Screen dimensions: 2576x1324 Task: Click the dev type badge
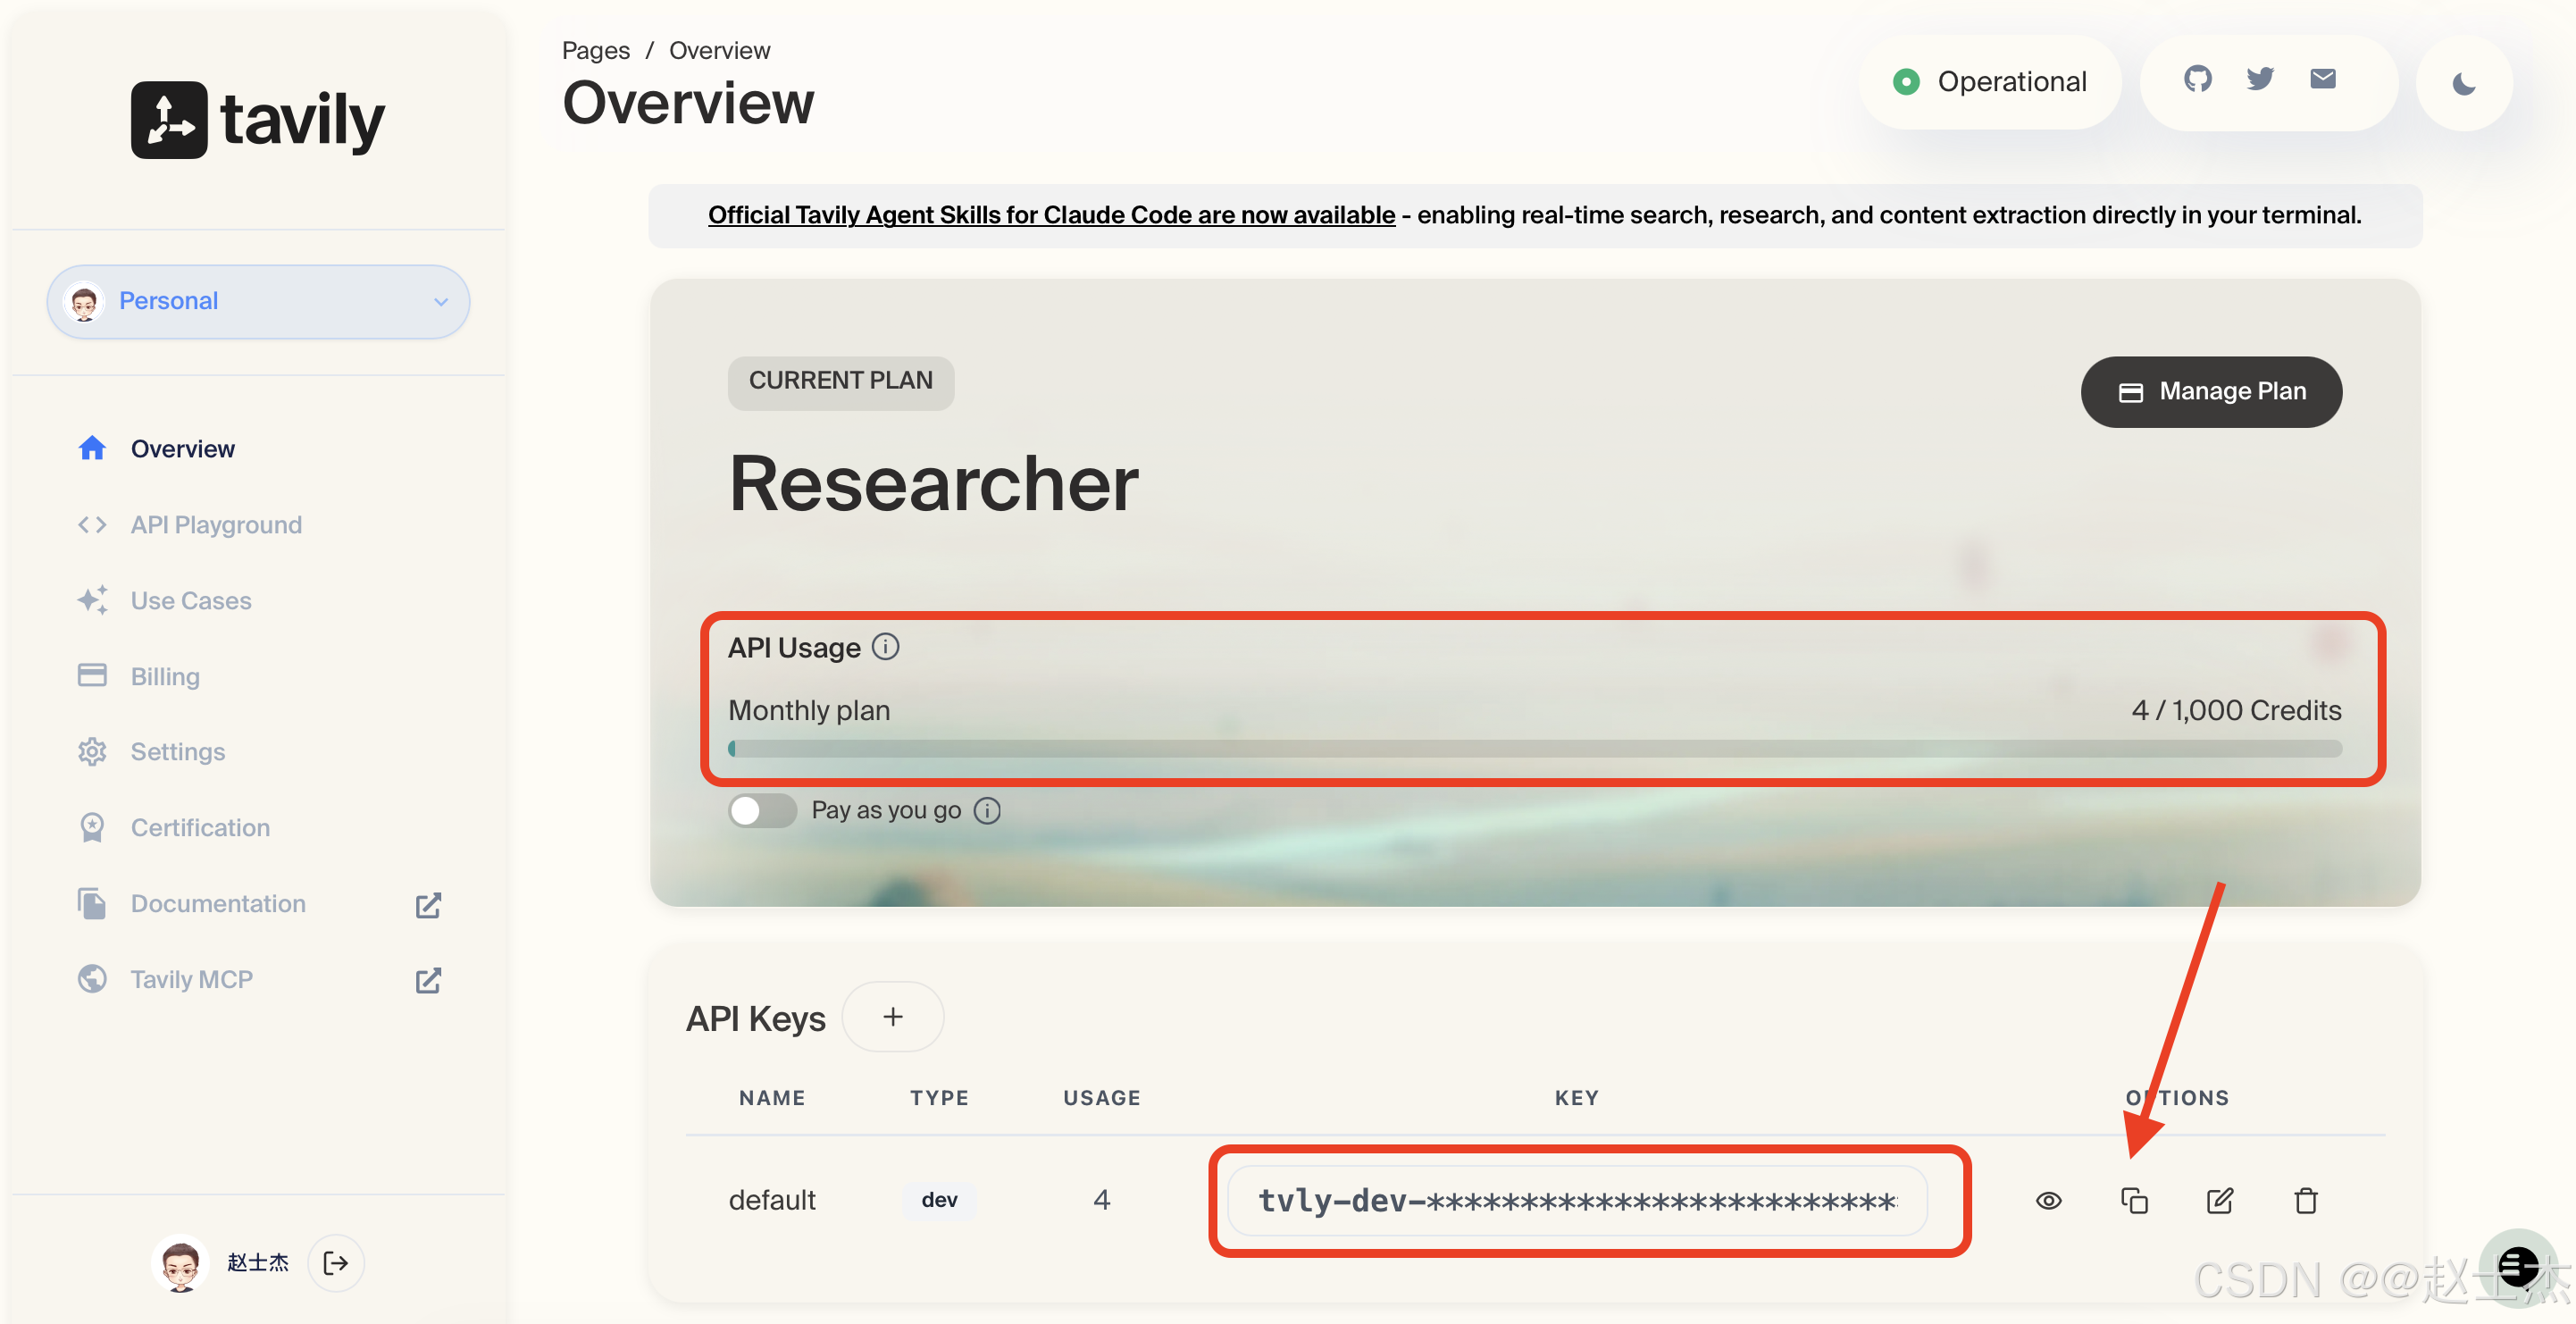point(939,1200)
